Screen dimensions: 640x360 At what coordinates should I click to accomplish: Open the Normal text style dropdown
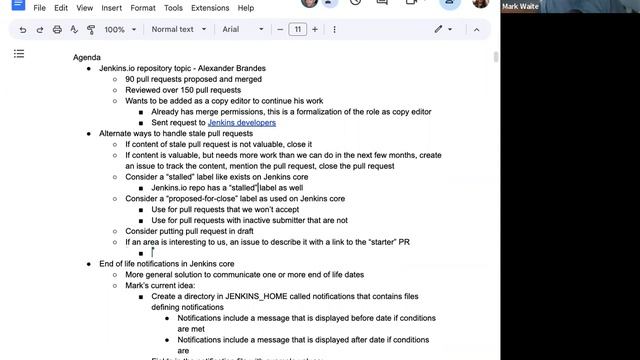[179, 29]
